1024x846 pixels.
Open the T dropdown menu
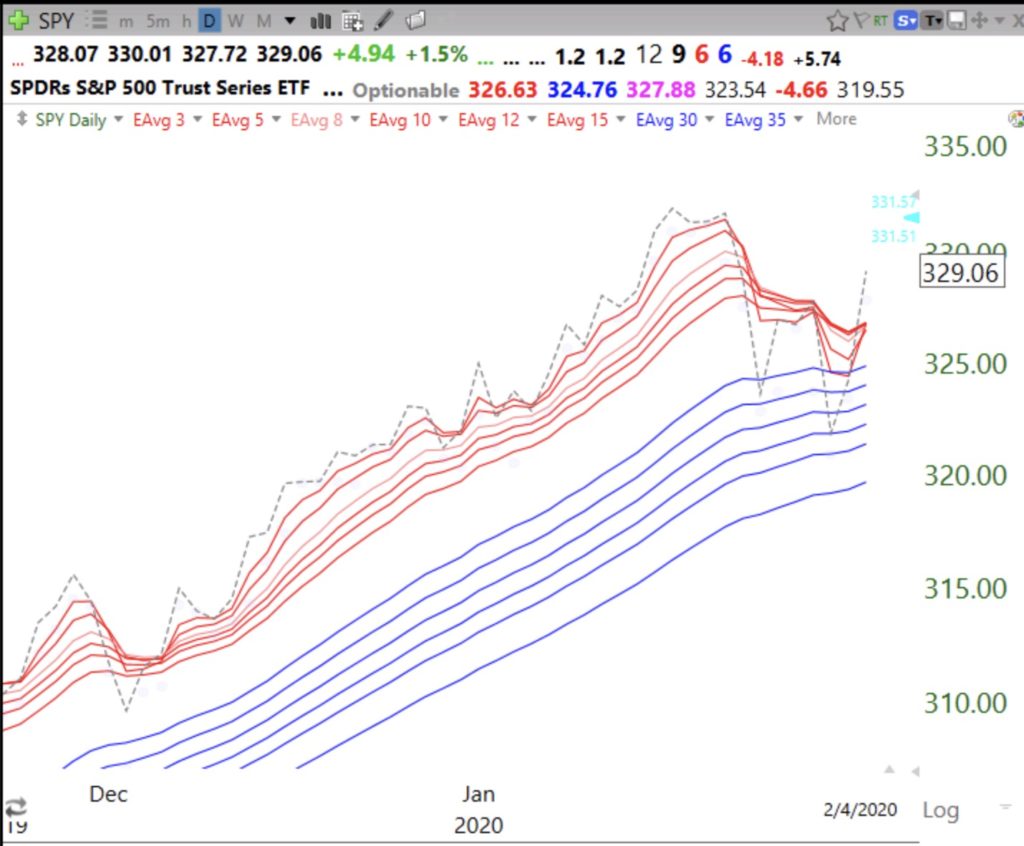tap(933, 20)
